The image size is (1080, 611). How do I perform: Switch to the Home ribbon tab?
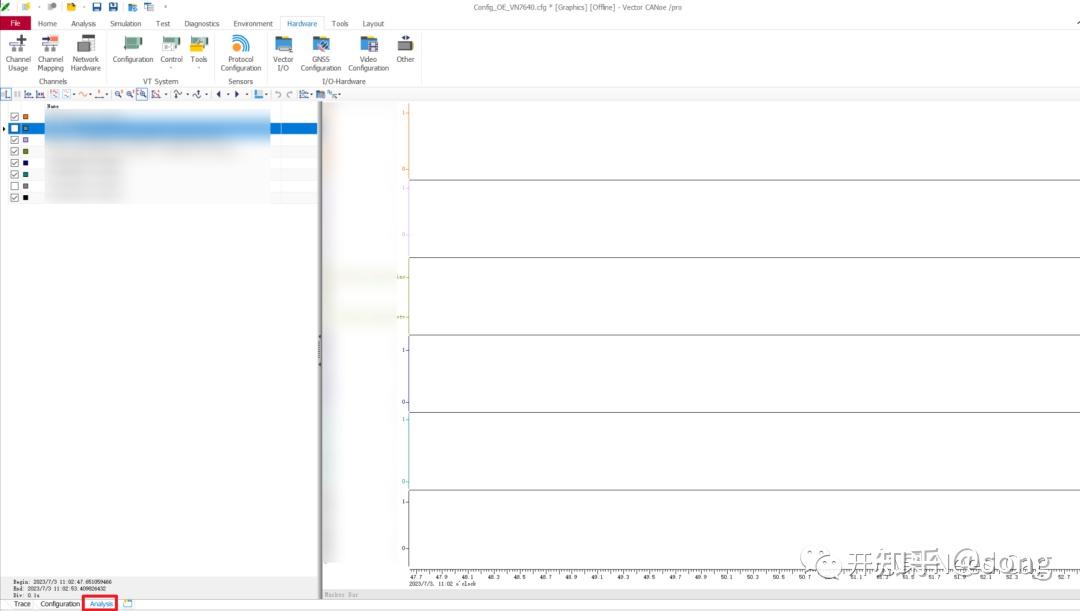(48, 23)
